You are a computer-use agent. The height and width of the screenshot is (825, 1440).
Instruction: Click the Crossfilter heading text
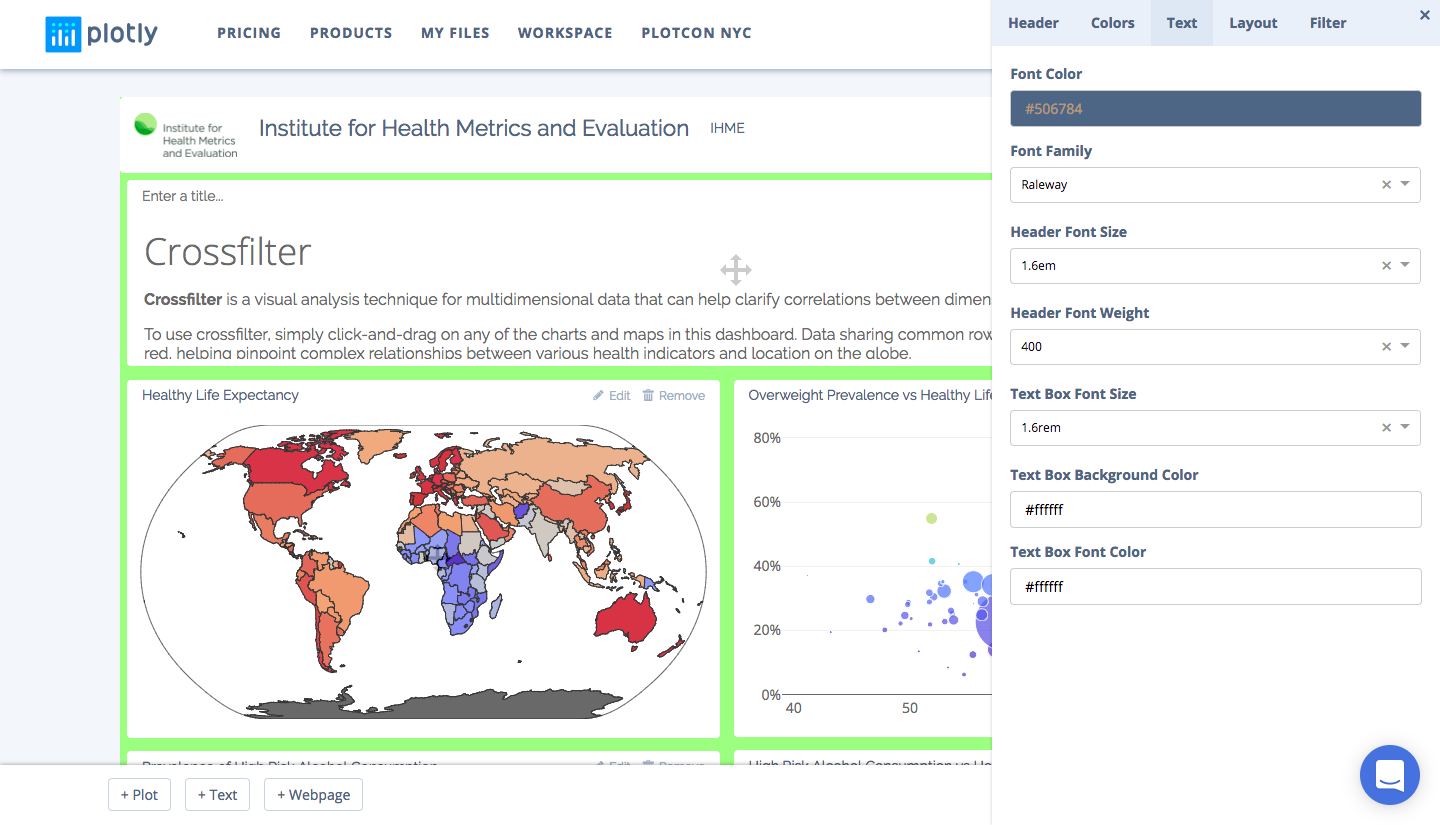(228, 252)
